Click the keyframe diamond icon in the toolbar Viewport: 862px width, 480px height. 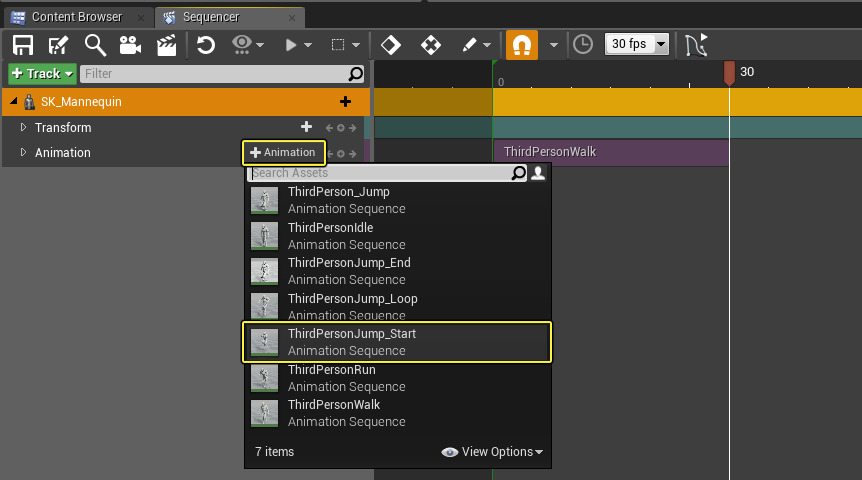pos(391,45)
